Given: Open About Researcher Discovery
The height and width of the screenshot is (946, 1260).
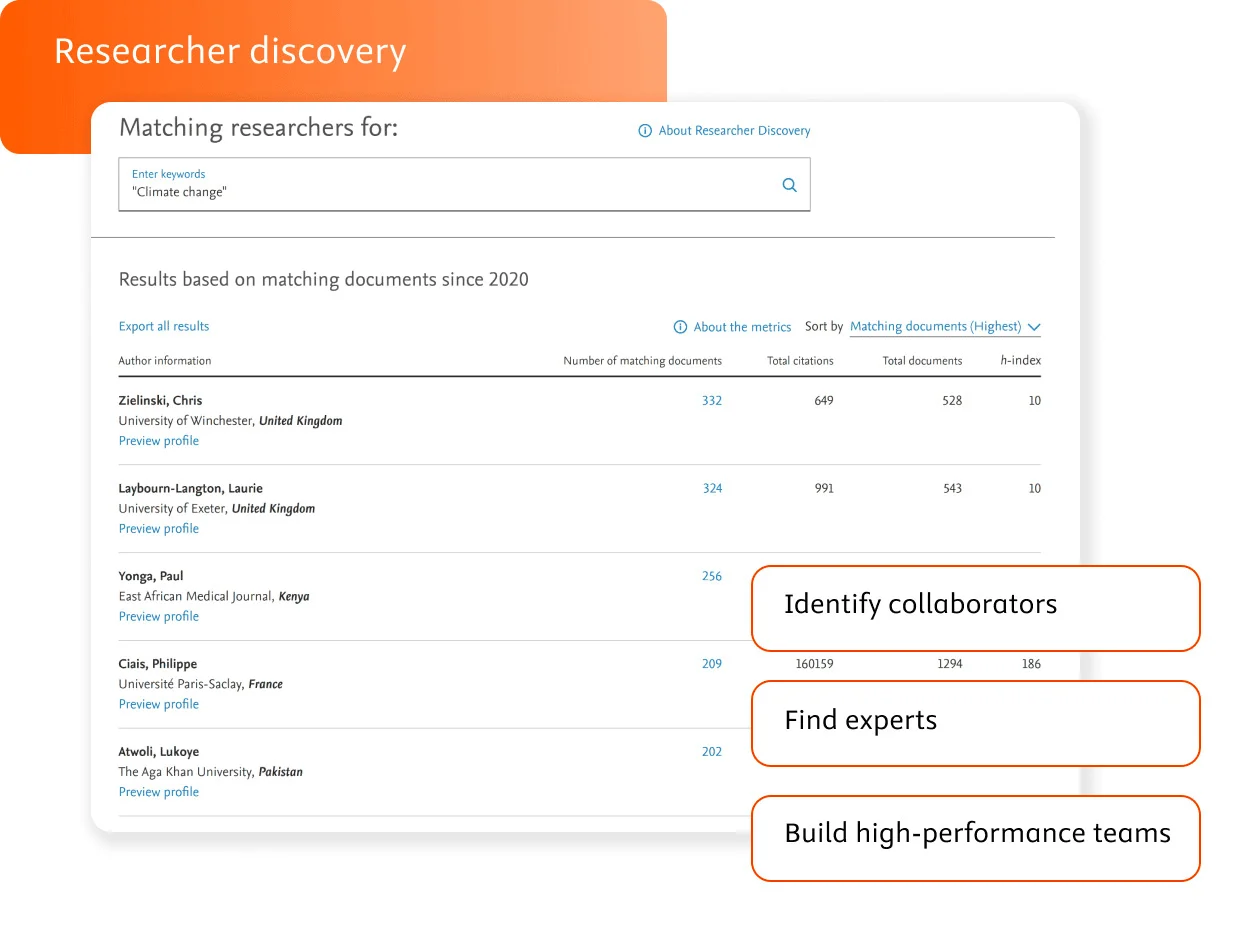Looking at the screenshot, I should (x=733, y=130).
